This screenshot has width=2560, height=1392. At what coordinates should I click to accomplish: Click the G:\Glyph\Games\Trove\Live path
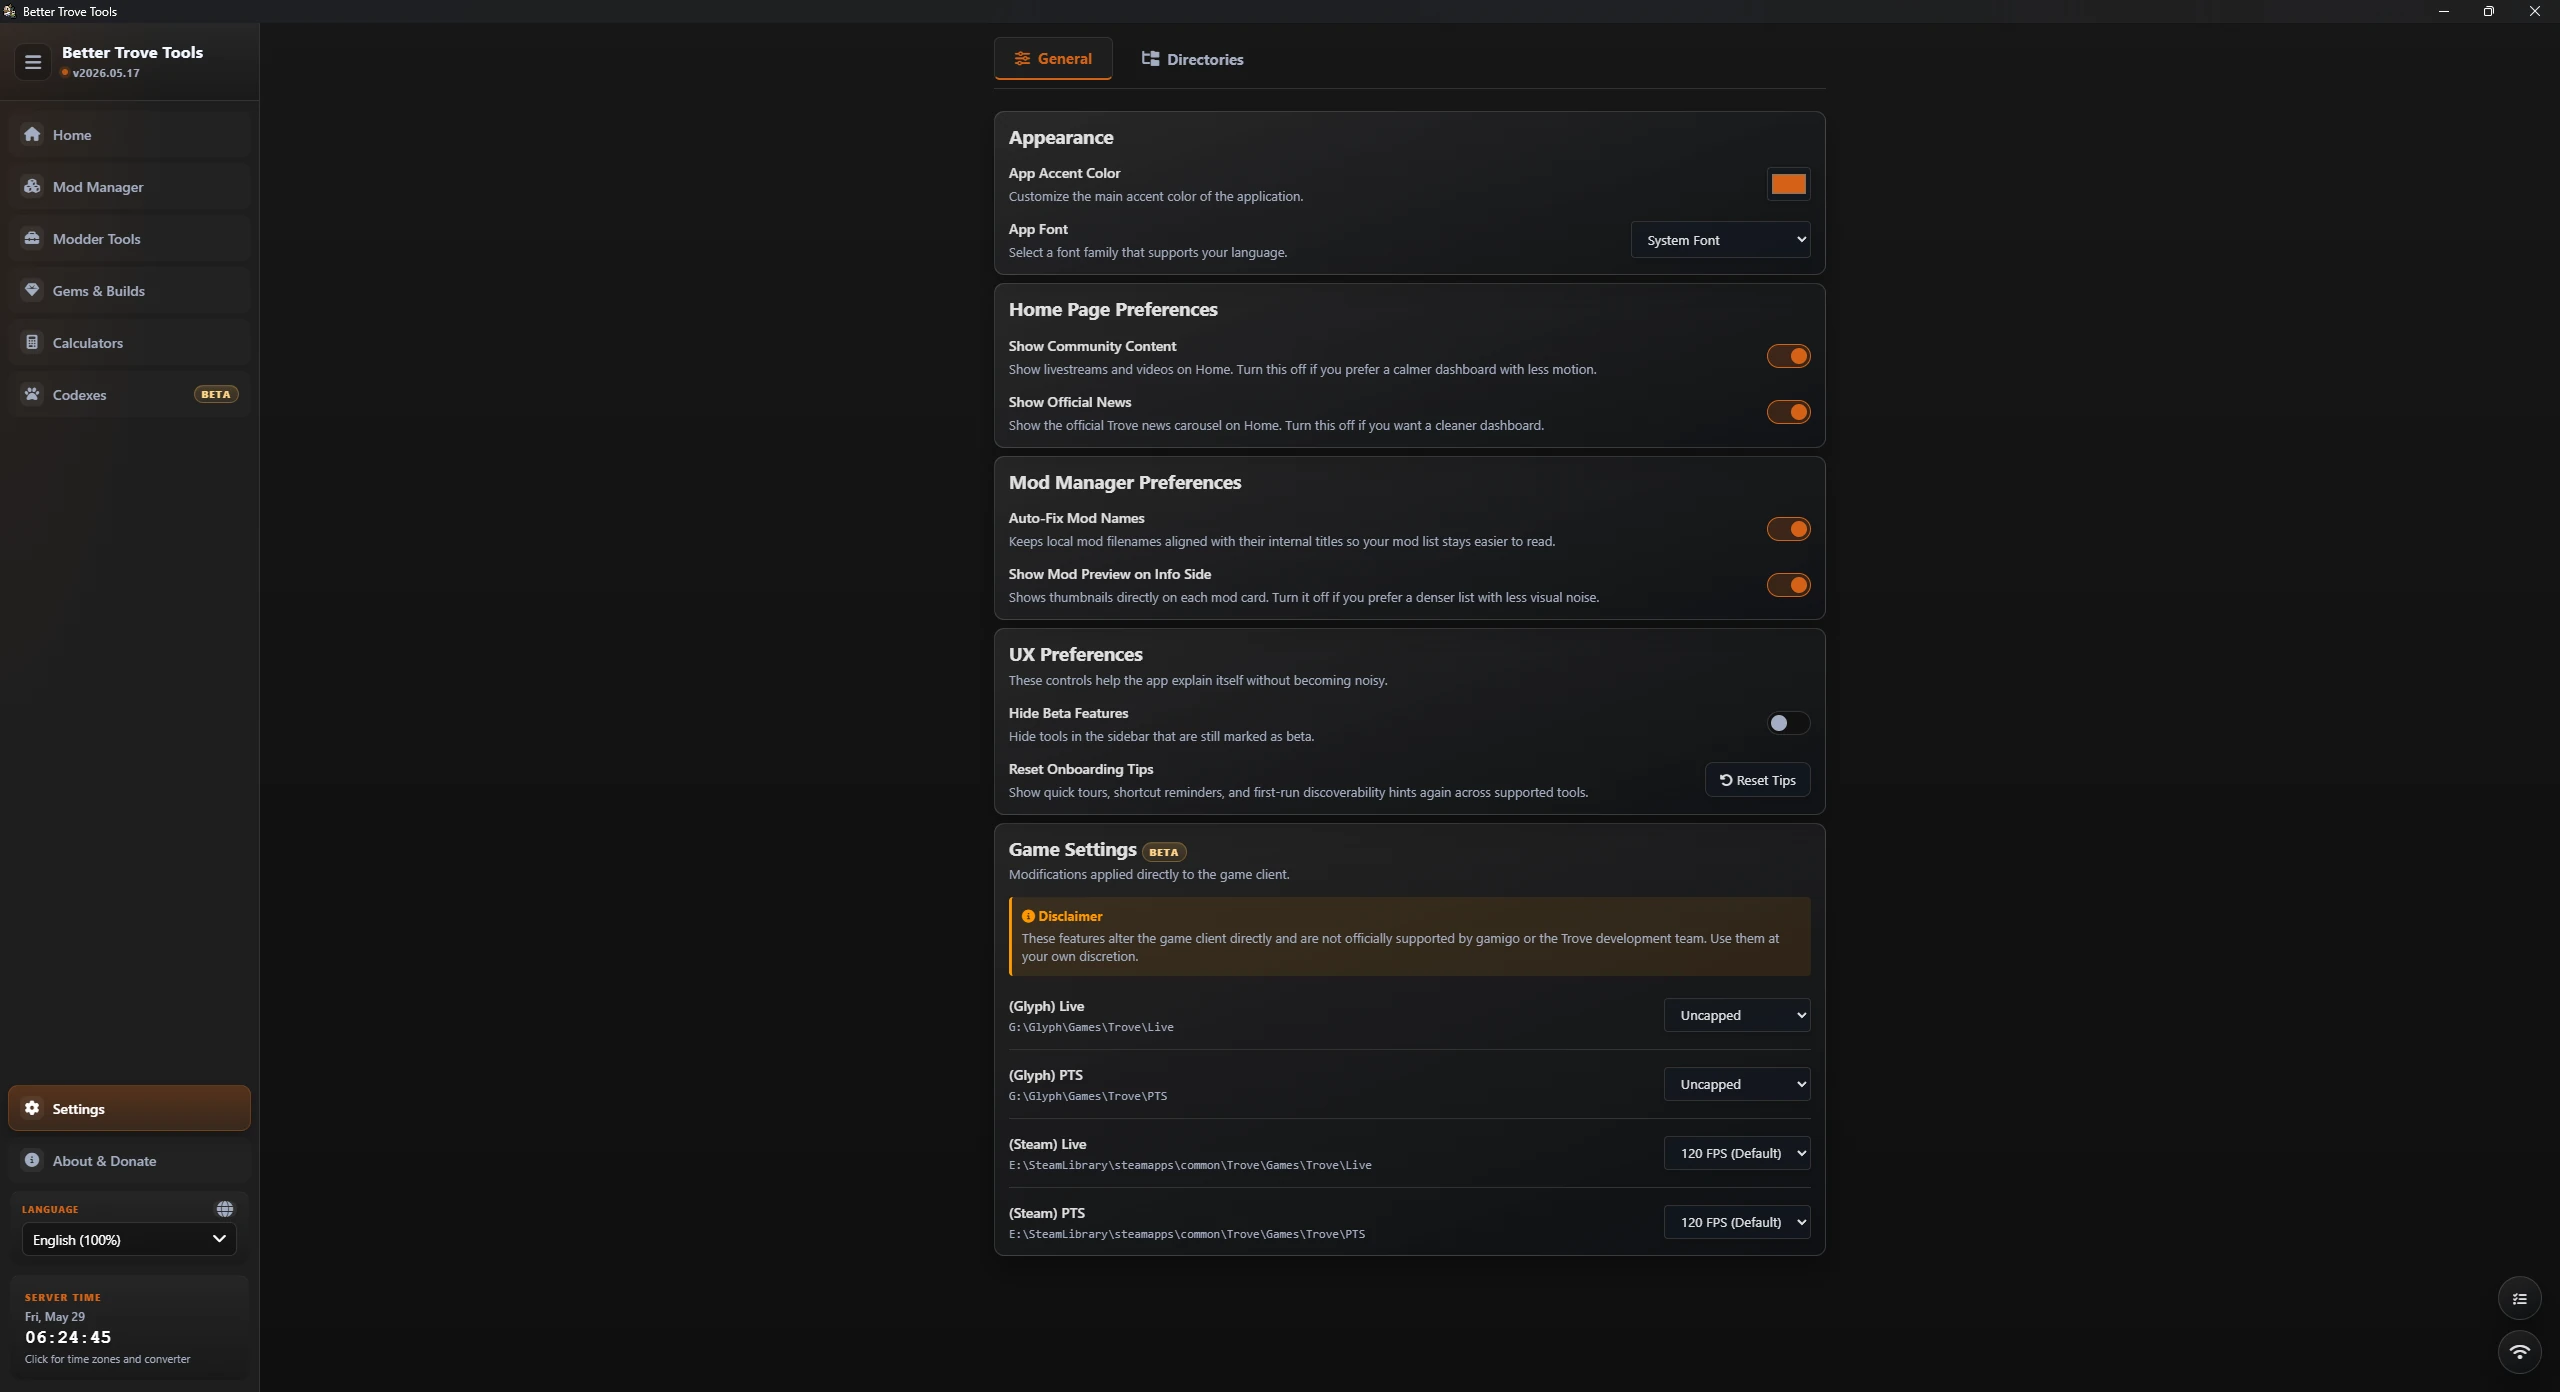click(1091, 1027)
